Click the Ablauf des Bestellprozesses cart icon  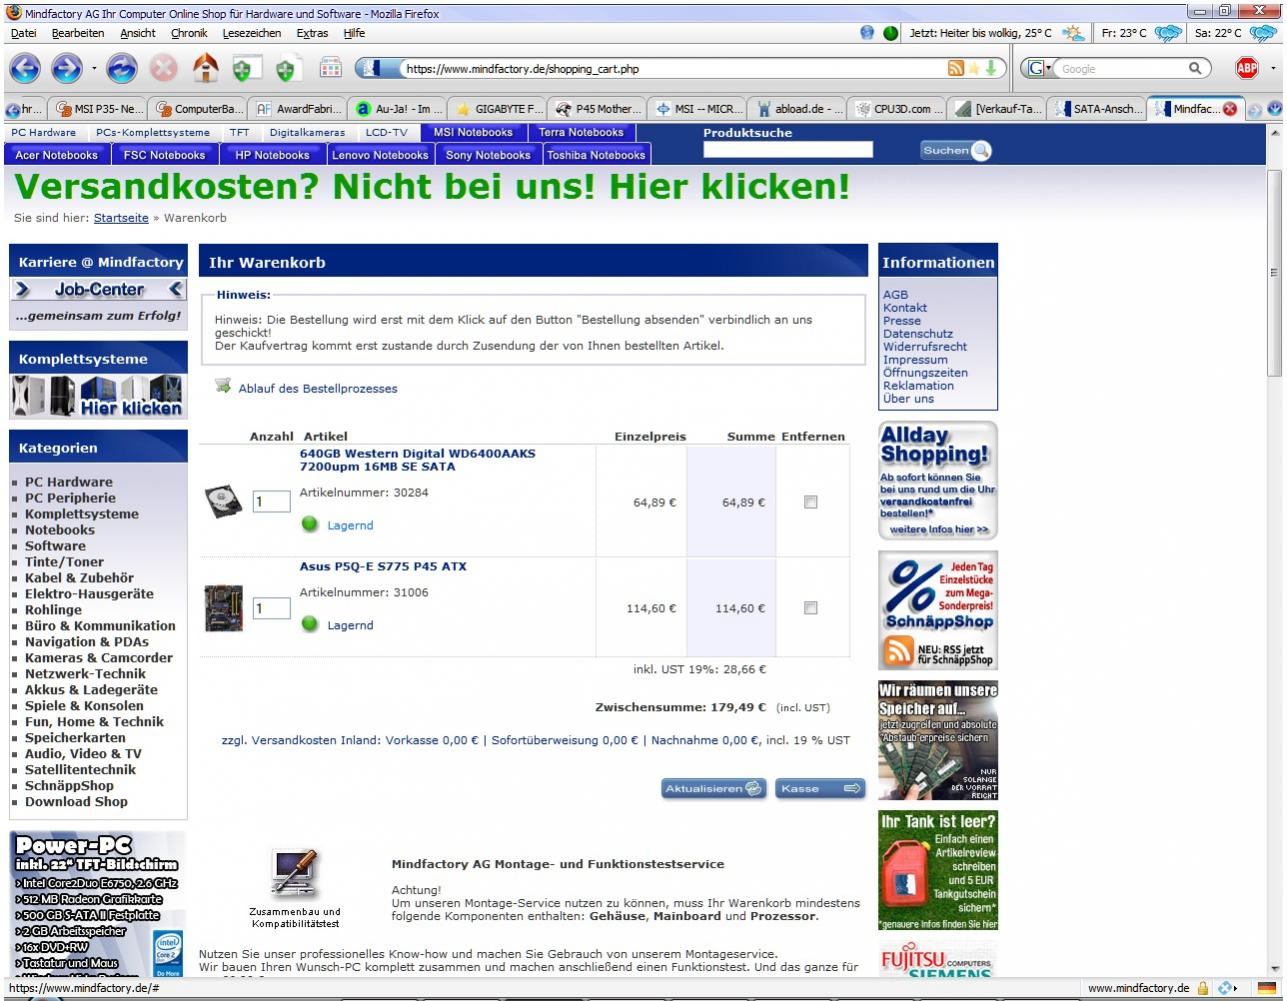(223, 387)
